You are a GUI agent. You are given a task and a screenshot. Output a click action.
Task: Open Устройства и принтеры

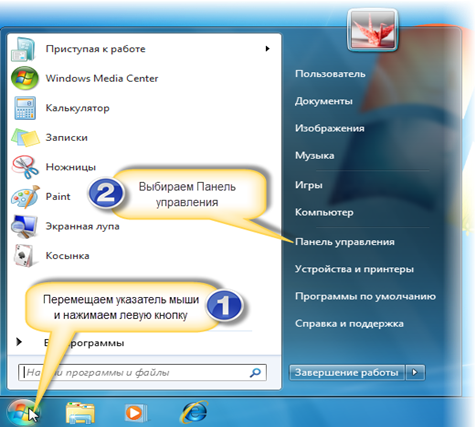click(x=354, y=269)
